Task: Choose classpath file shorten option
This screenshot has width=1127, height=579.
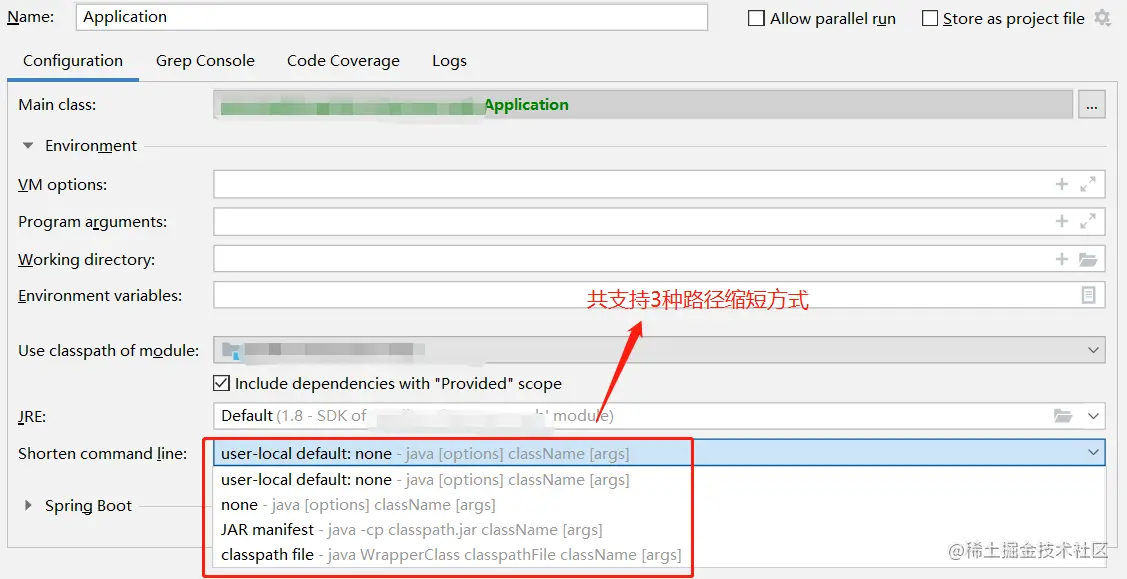Action: point(659,555)
